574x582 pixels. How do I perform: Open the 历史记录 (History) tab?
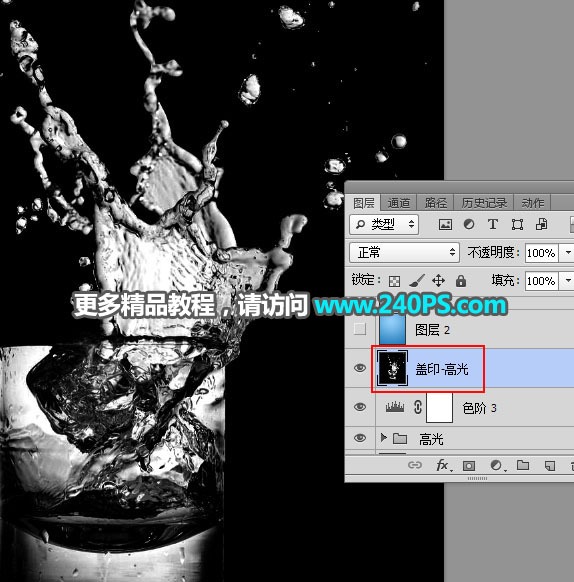[x=483, y=203]
